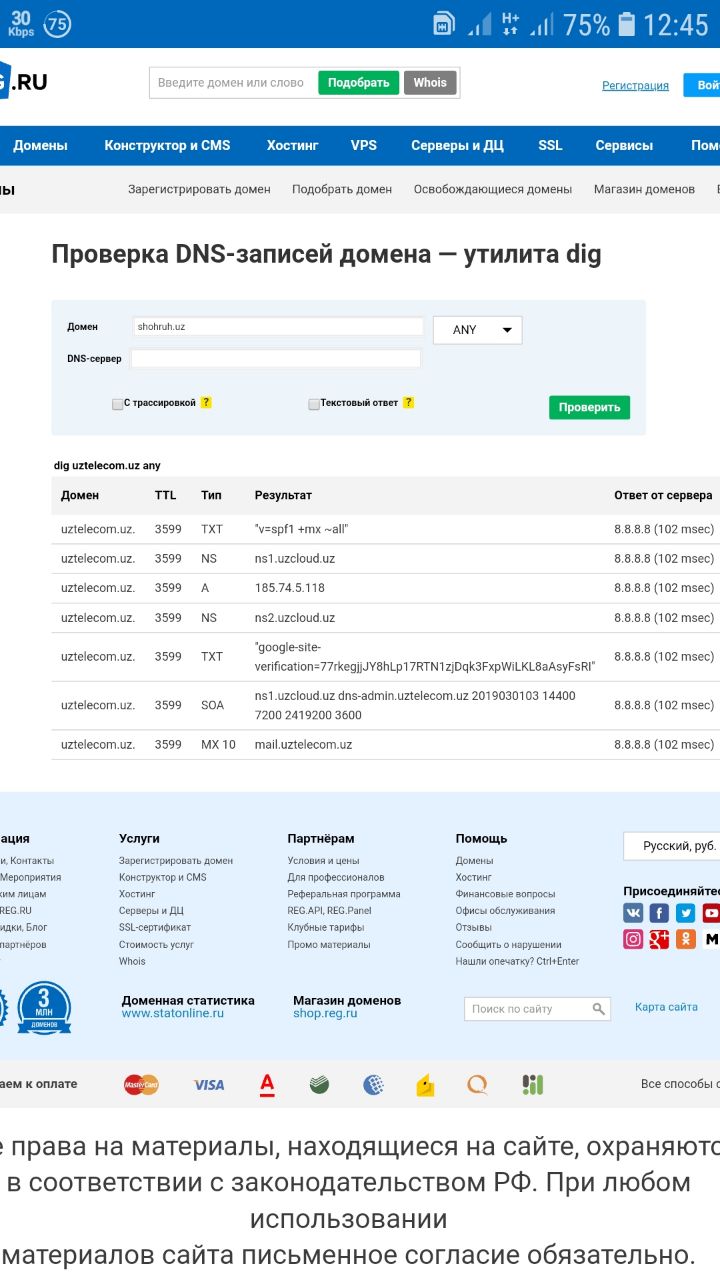Enable 'Текстовый ответ' checkbox
The height and width of the screenshot is (1280, 720).
[314, 404]
